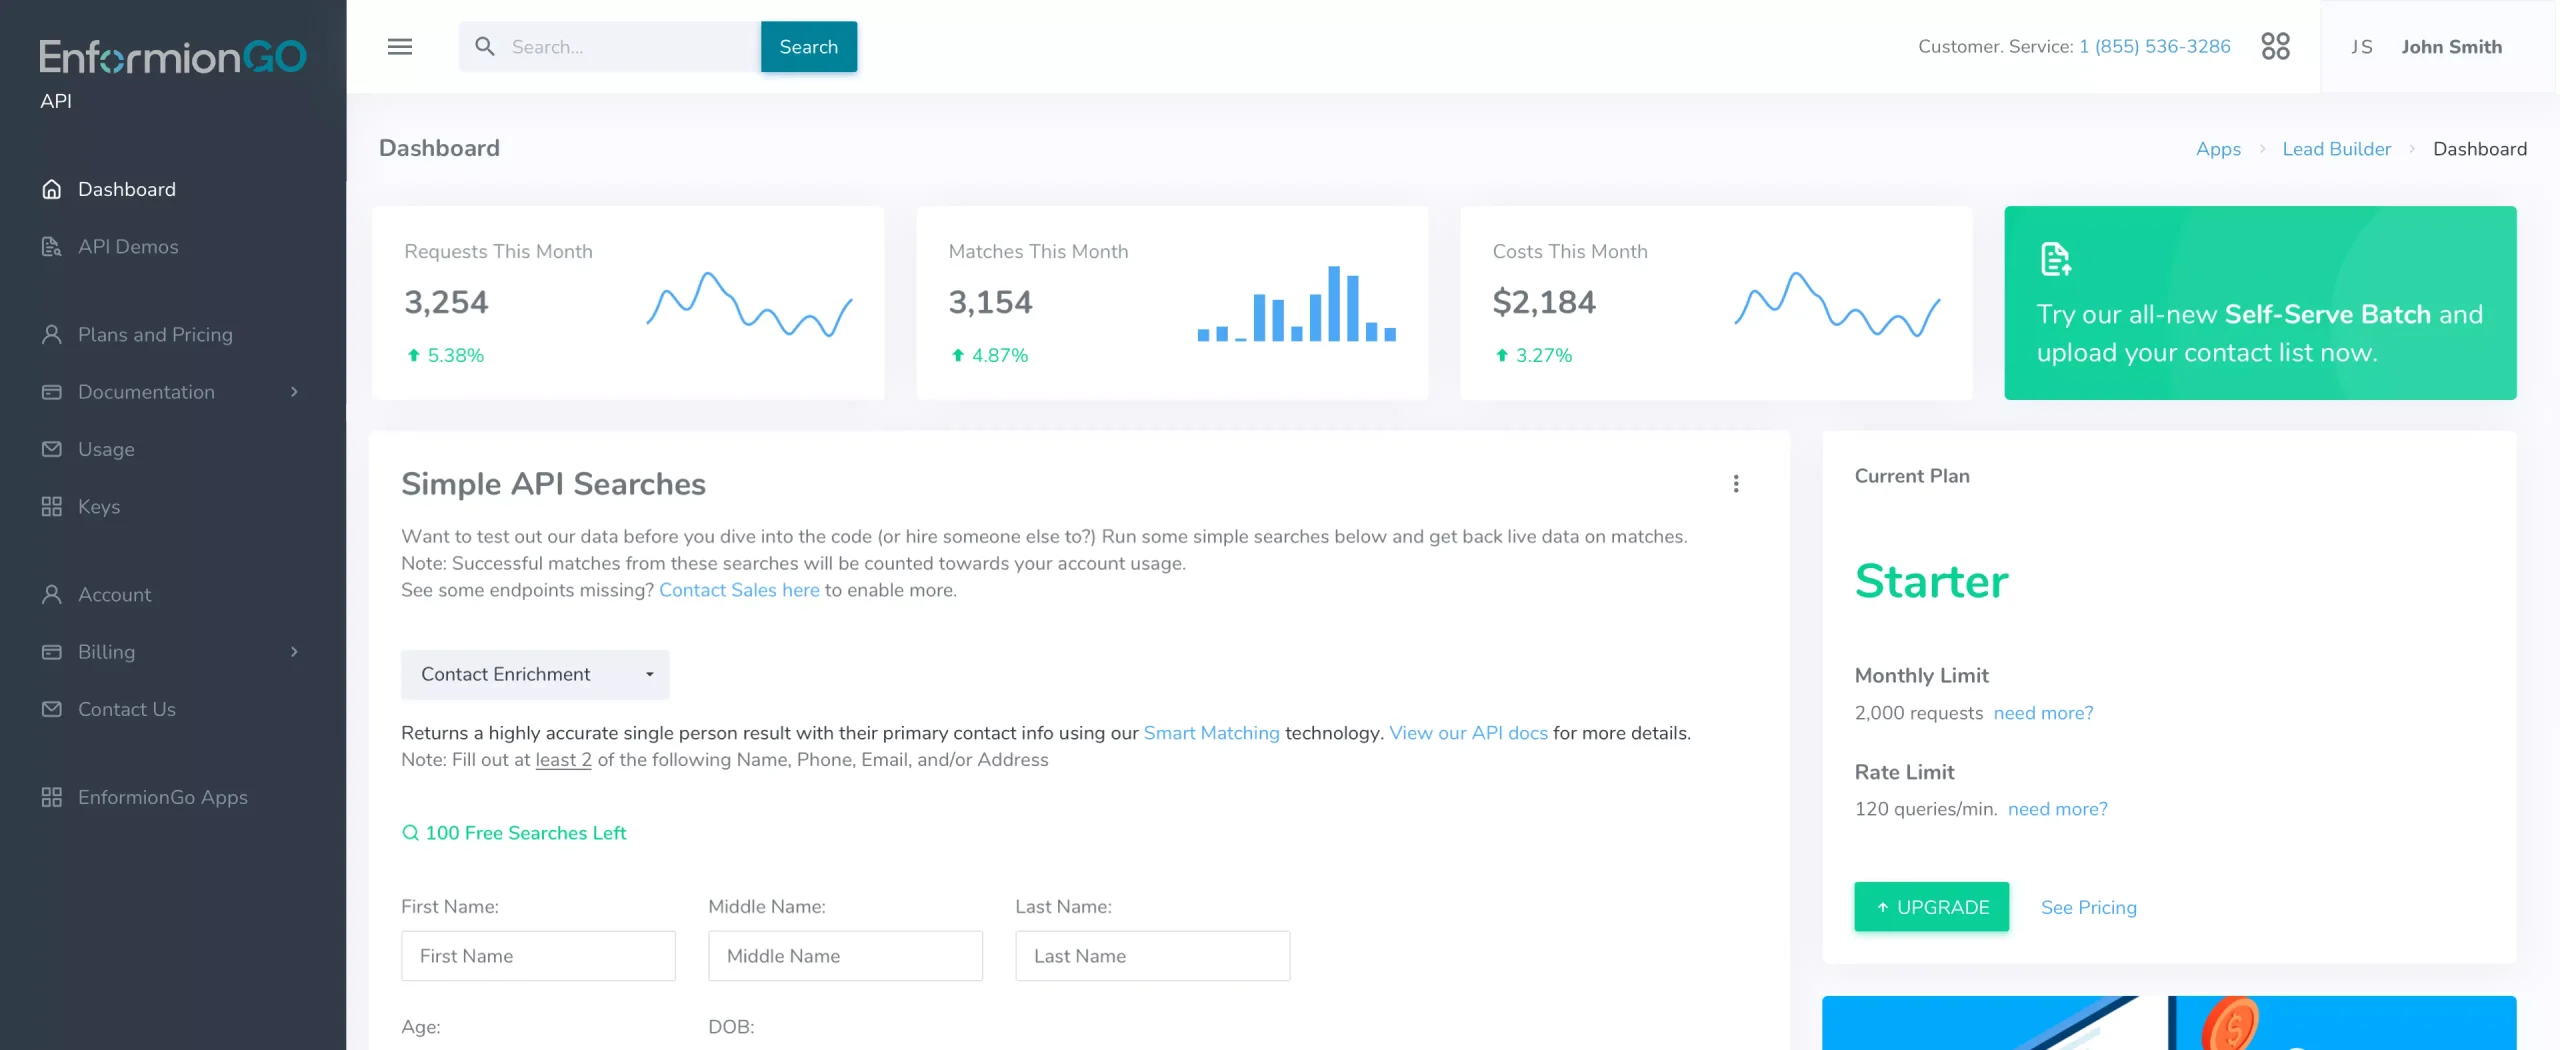Open the Smart Matching link

point(1211,733)
